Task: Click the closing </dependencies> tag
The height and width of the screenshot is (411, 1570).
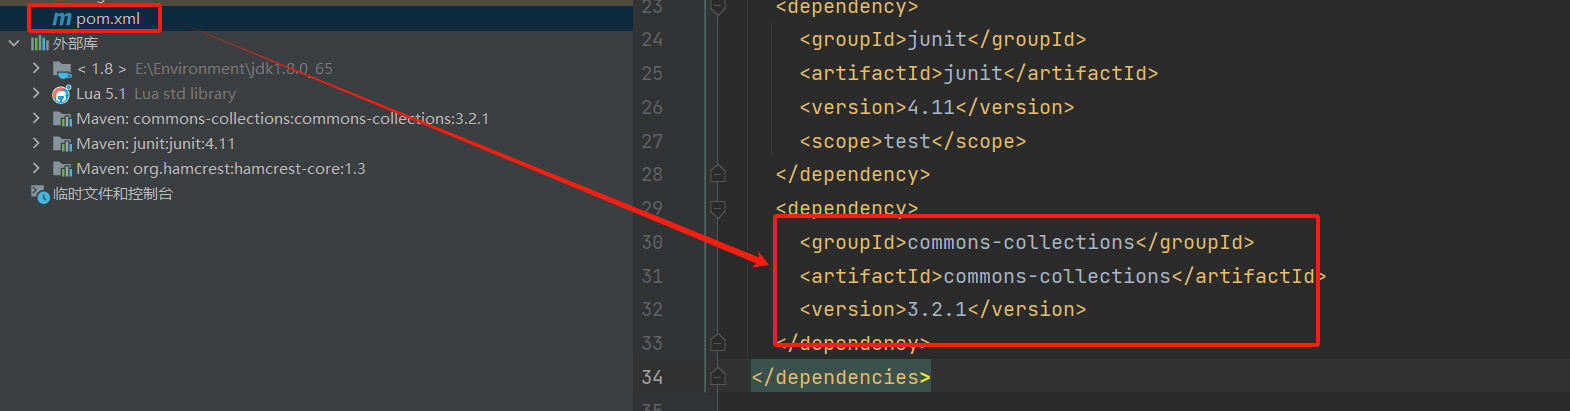Action: (840, 377)
